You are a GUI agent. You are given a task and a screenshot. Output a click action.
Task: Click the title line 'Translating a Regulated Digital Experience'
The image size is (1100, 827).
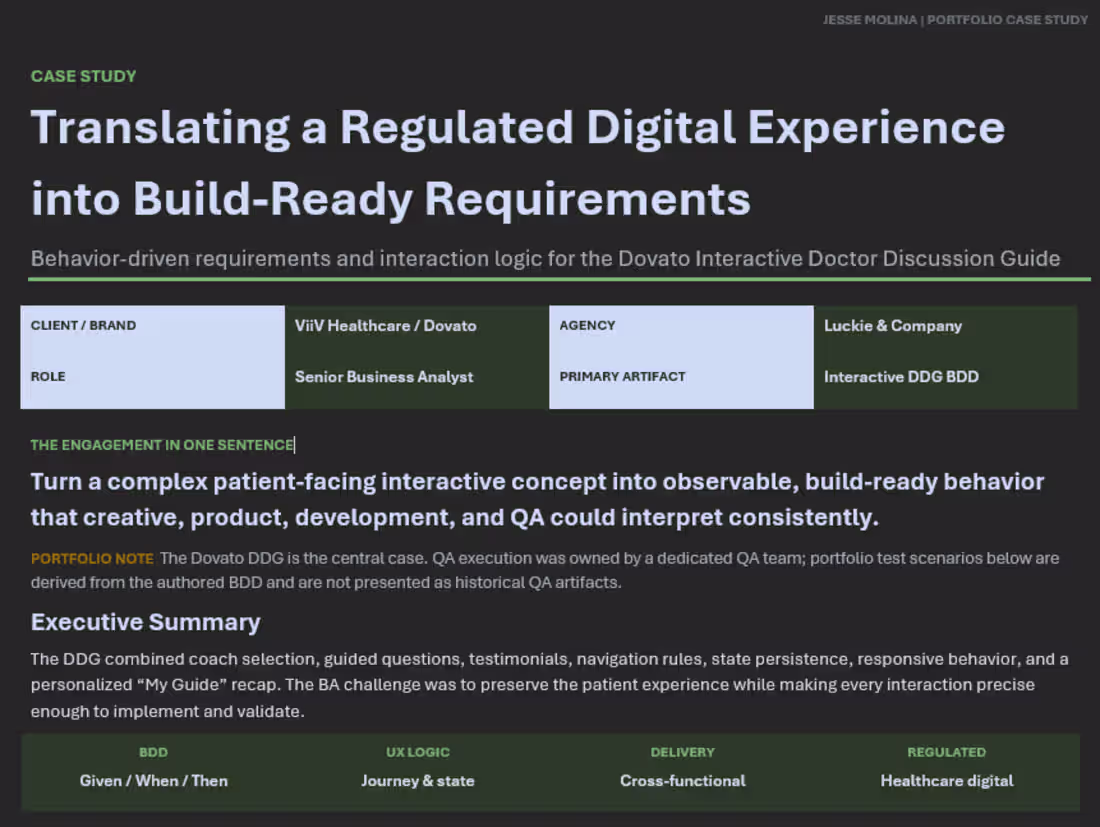(518, 128)
